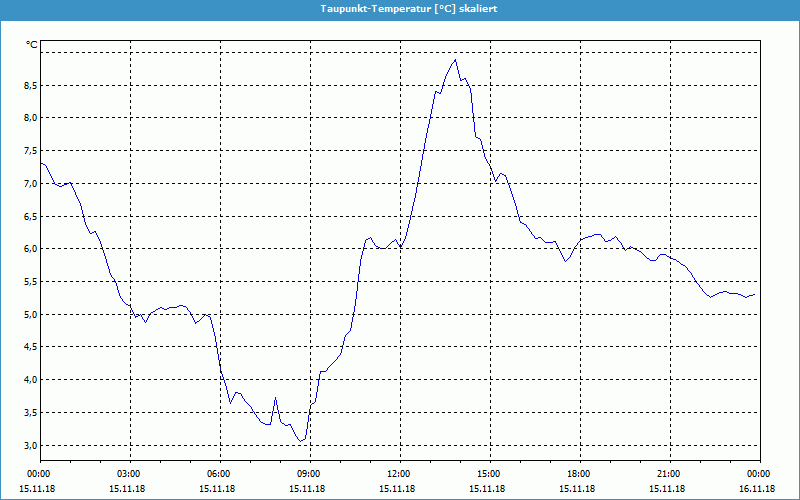Choose the 18:00 label on the time axis
800x500 pixels.
click(x=579, y=474)
